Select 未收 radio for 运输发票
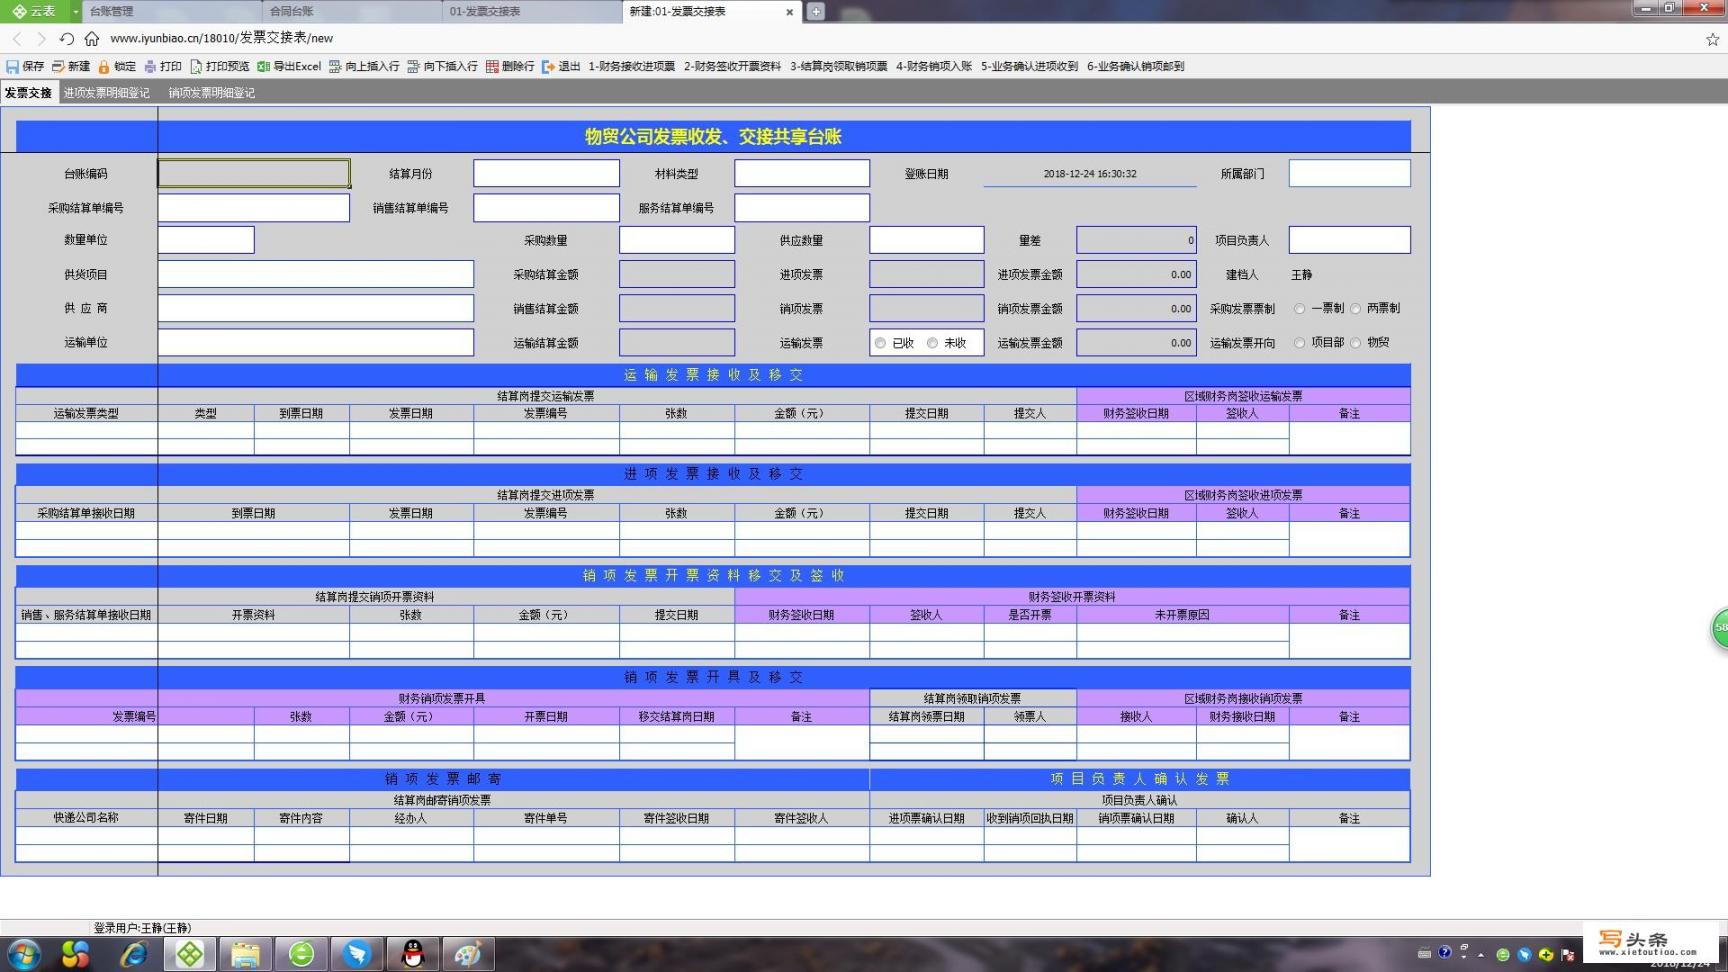The width and height of the screenshot is (1728, 972). point(932,343)
